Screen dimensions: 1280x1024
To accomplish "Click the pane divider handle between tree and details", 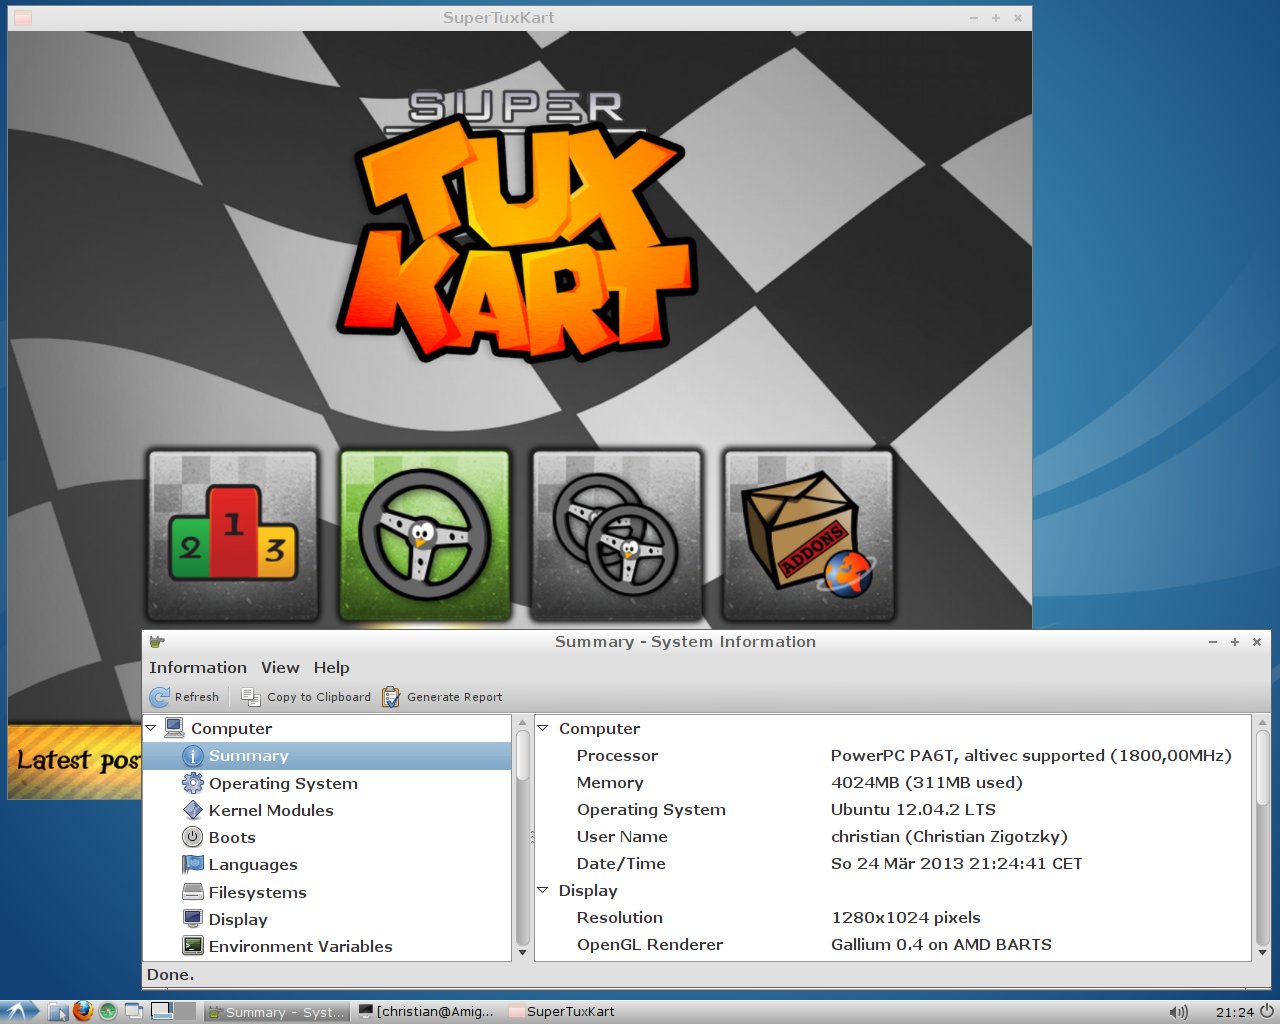I will [x=532, y=838].
